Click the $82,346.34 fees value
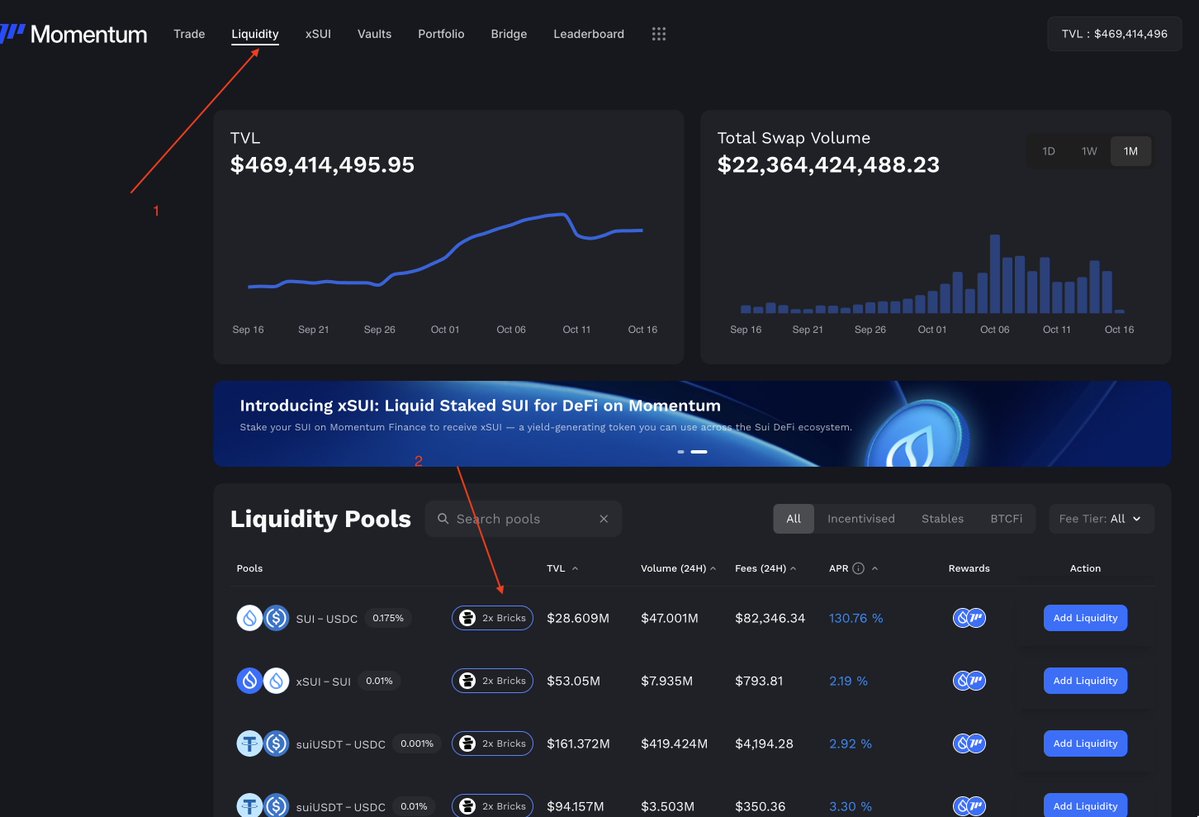Screen dimensions: 1199x817 (x=770, y=617)
